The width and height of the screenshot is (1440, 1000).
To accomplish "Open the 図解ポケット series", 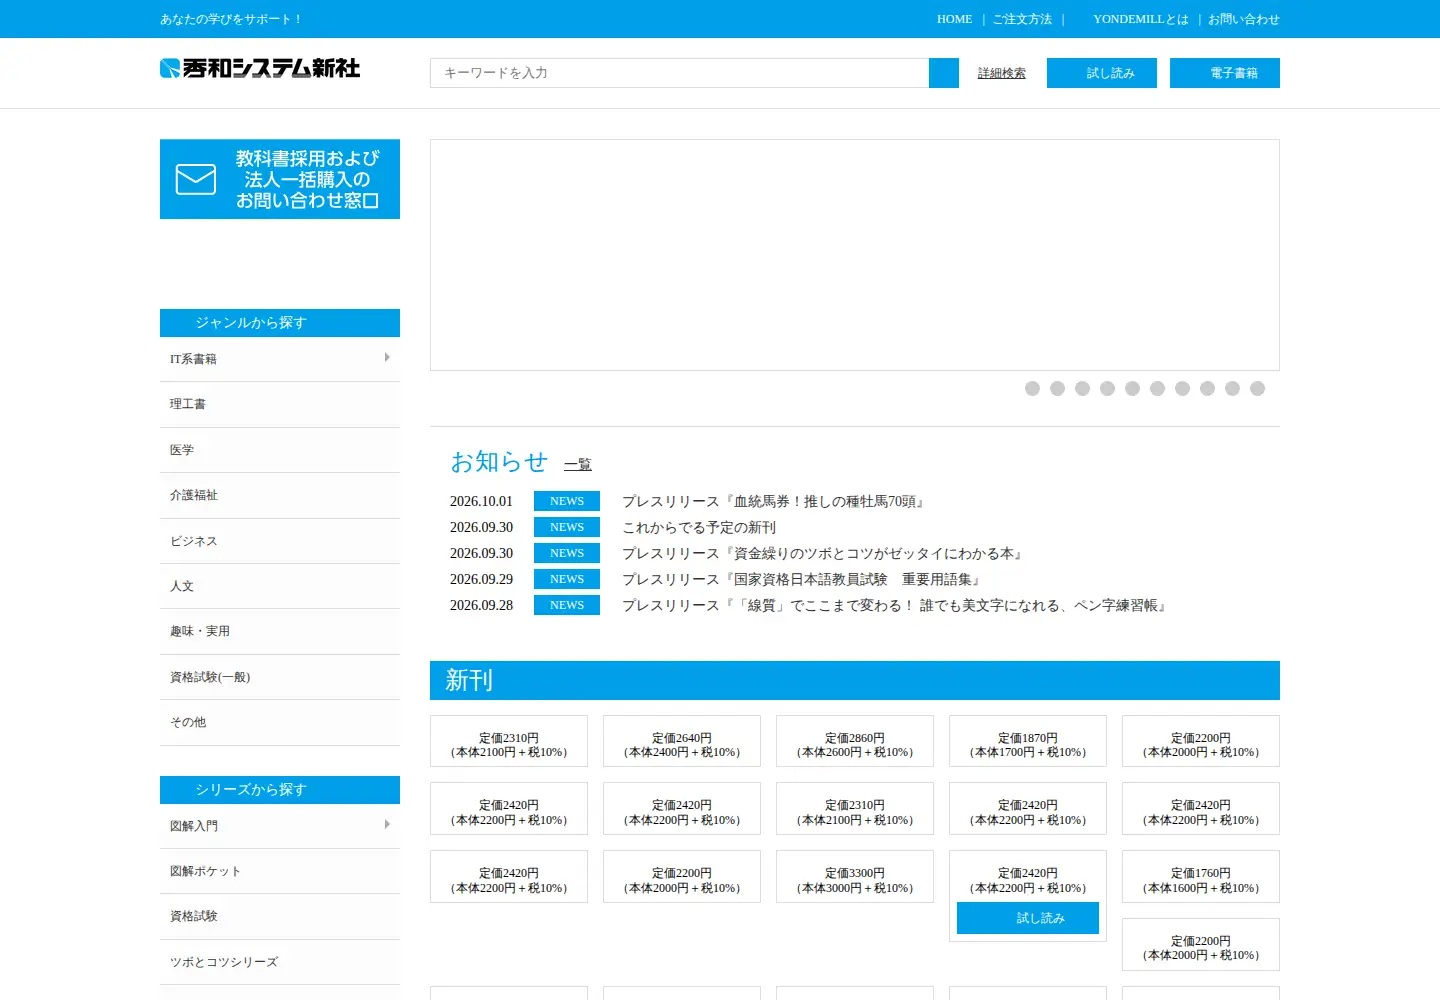I will click(x=280, y=871).
